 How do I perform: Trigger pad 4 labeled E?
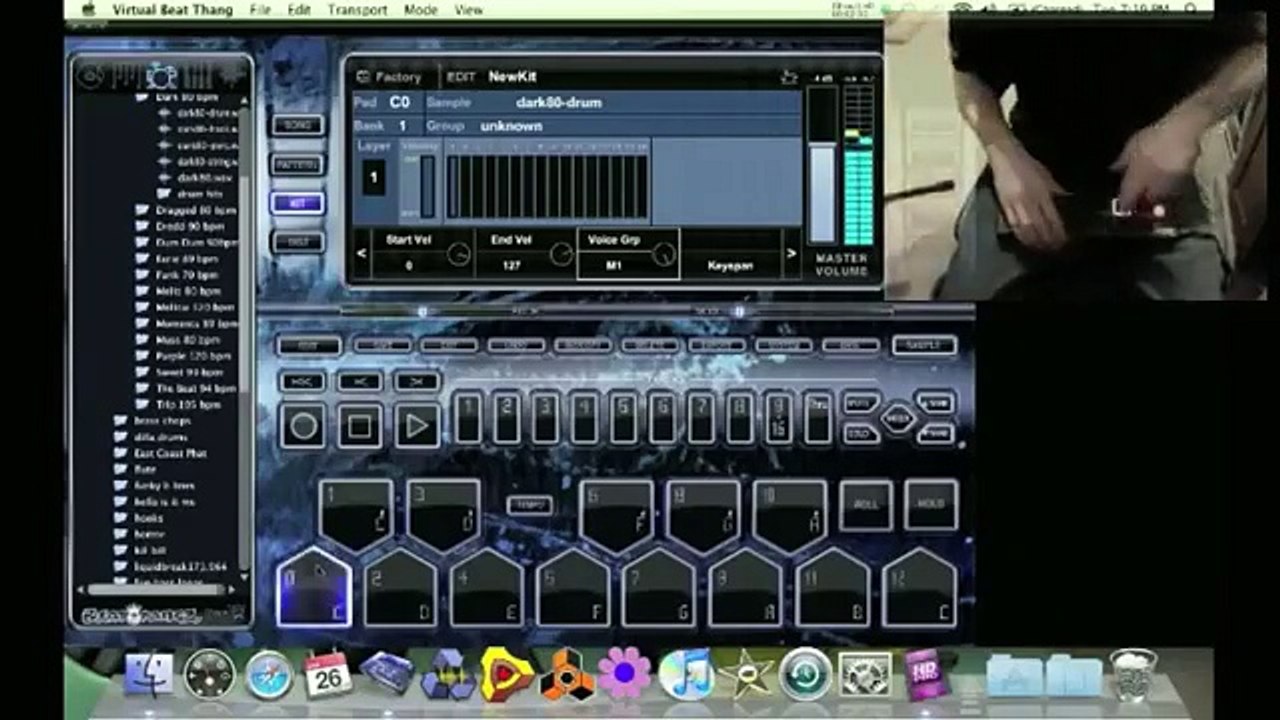[x=486, y=588]
